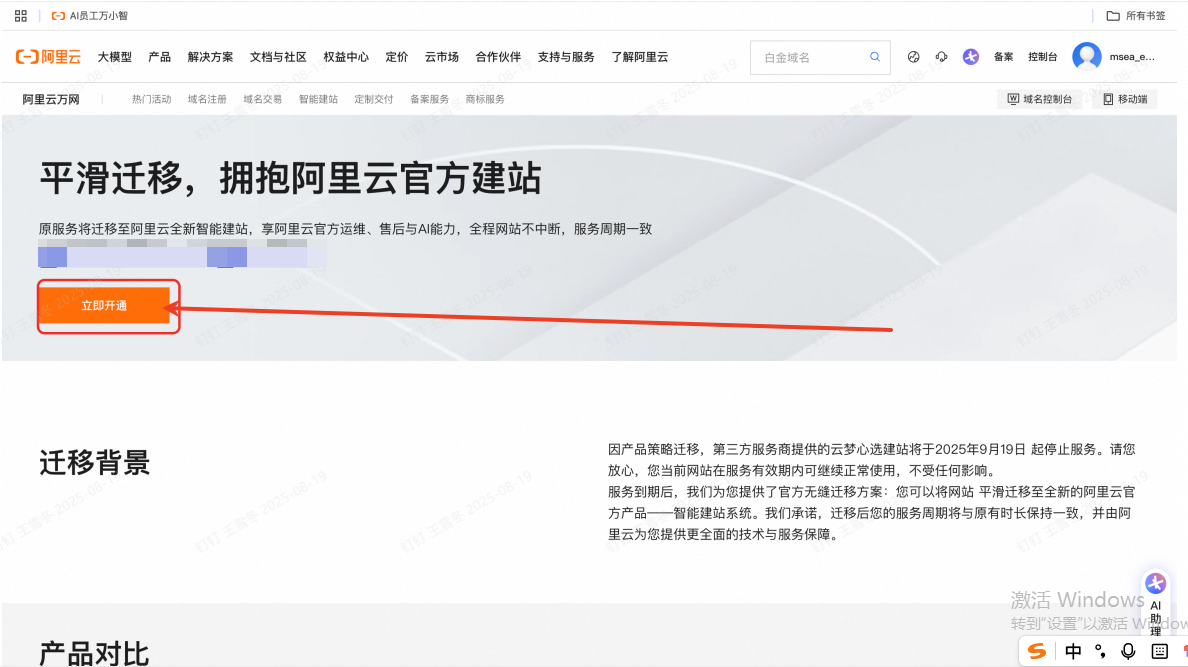Click the search magnifier icon

click(x=875, y=57)
